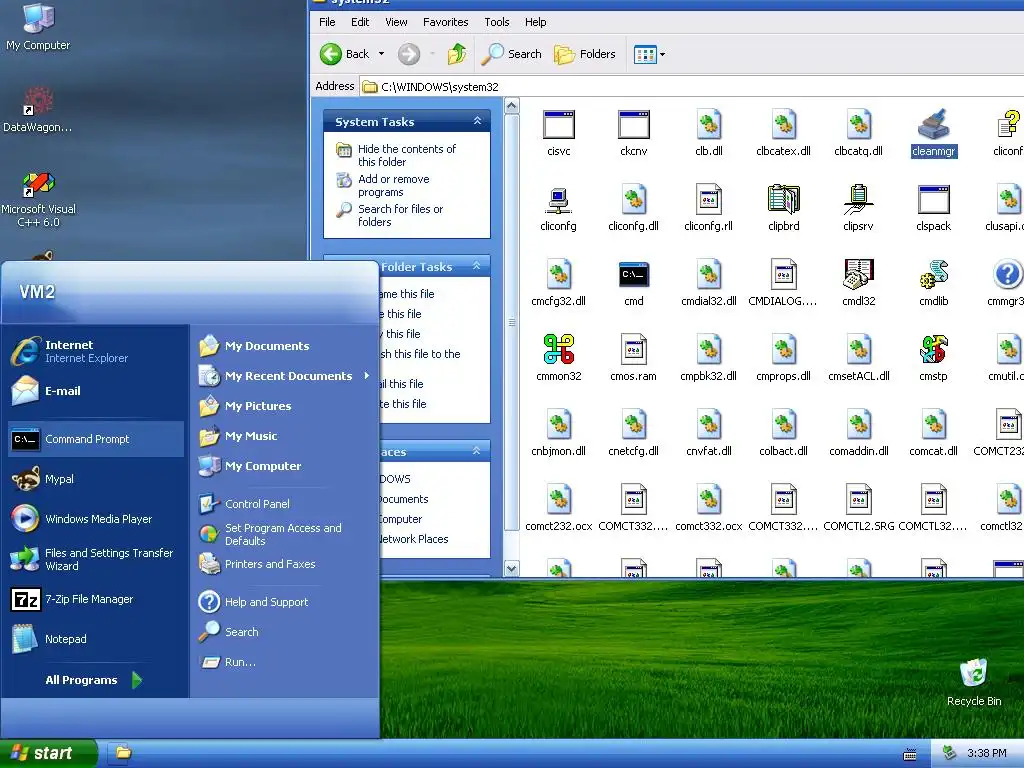Screen dimensions: 1024x768
Task: Click the Start button
Action: pos(48,753)
